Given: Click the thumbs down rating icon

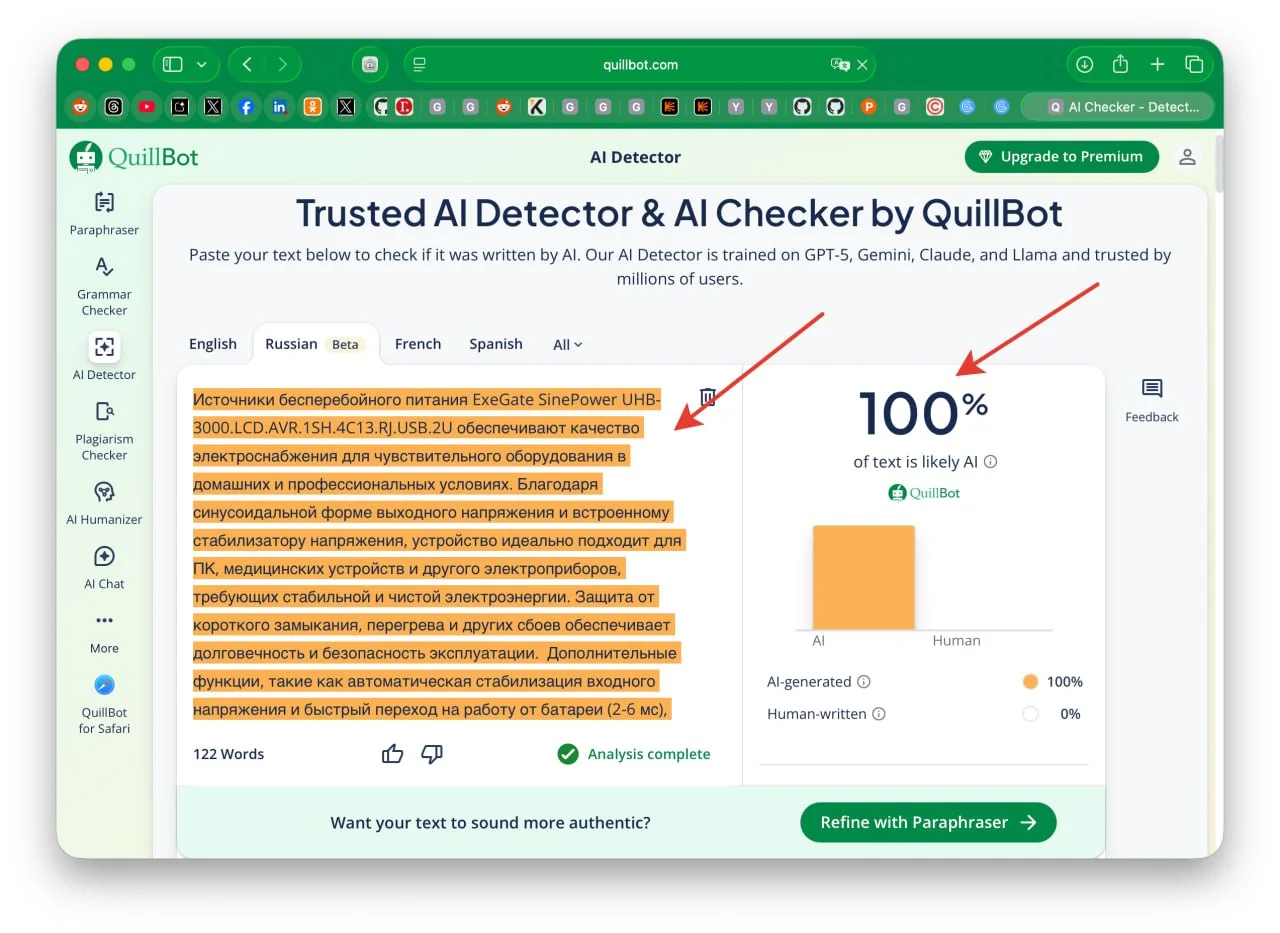Looking at the screenshot, I should 432,754.
